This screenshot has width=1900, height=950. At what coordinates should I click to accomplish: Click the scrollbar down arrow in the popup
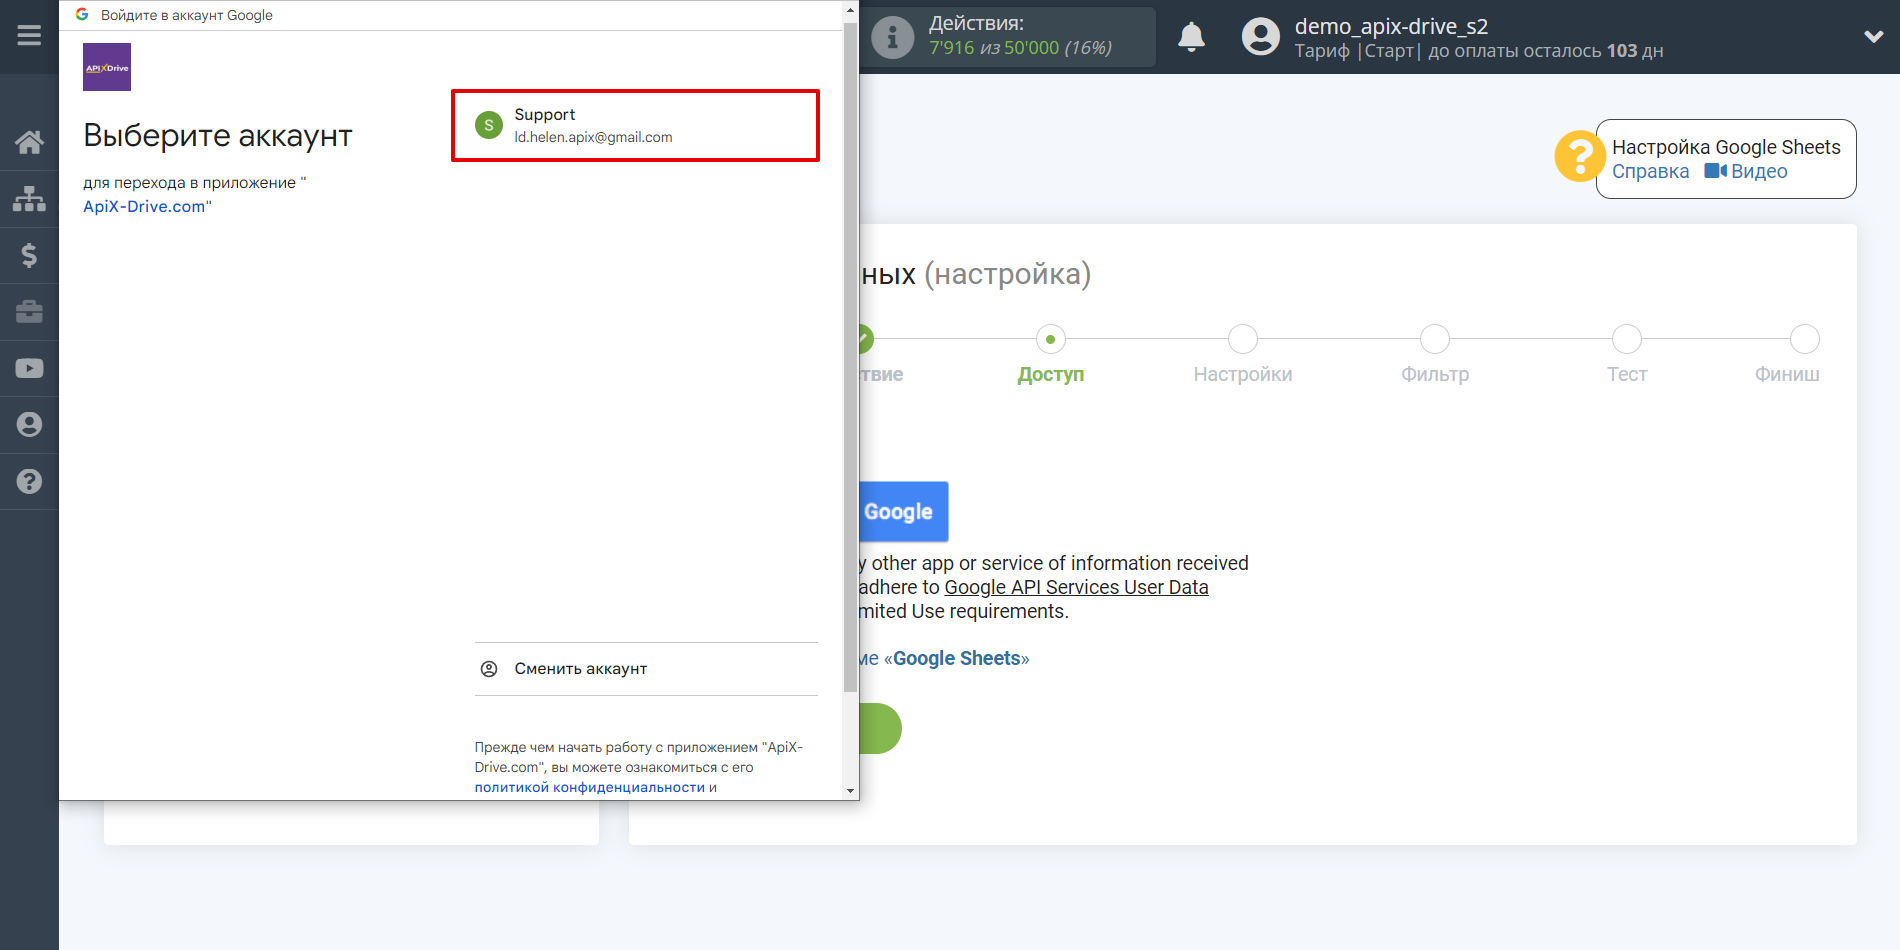point(850,791)
